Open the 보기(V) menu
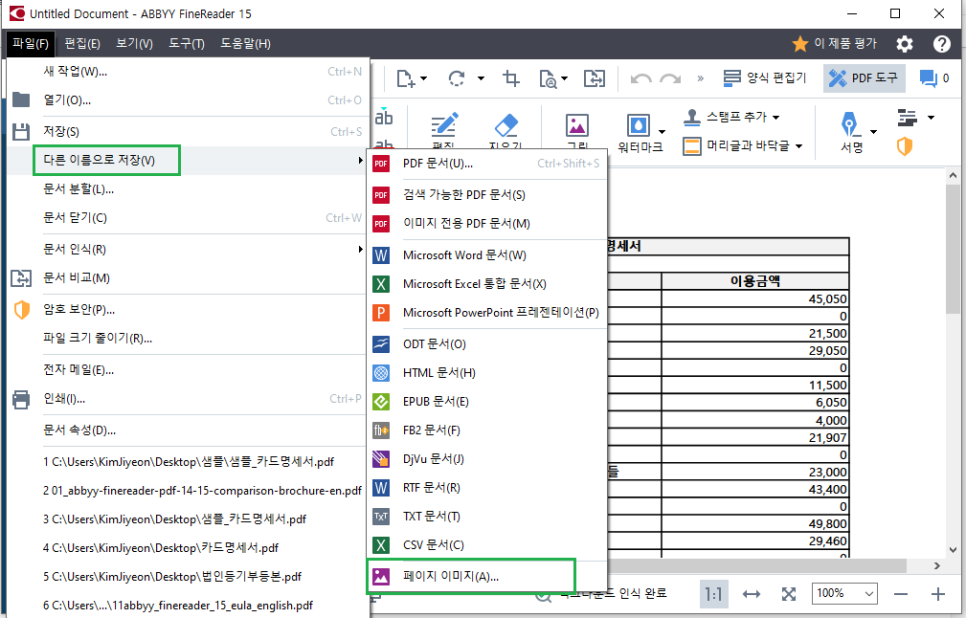Screen dimensions: 966x618 pos(134,44)
